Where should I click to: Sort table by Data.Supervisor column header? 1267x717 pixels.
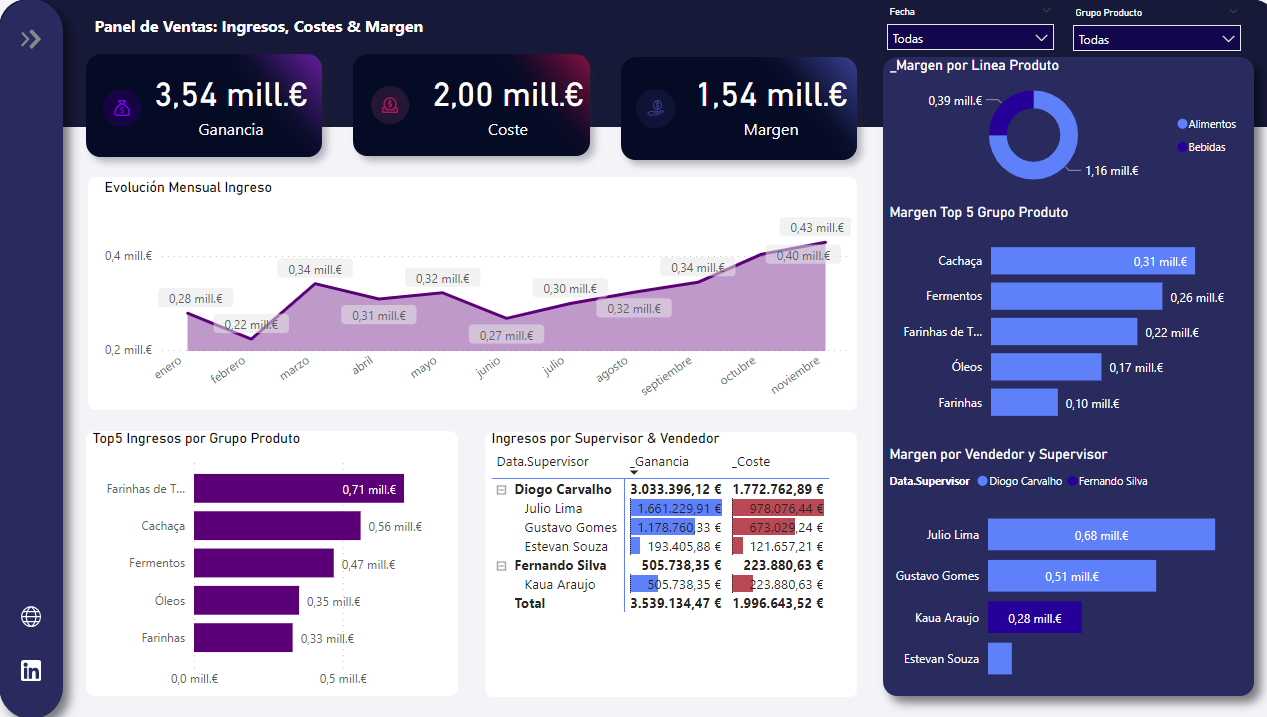click(x=543, y=461)
